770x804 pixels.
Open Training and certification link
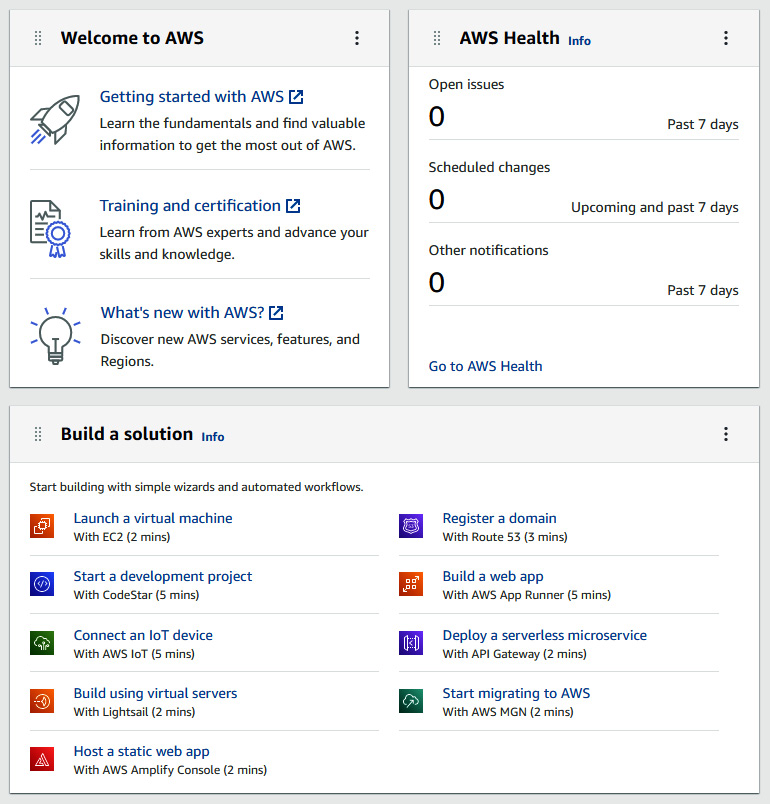190,206
